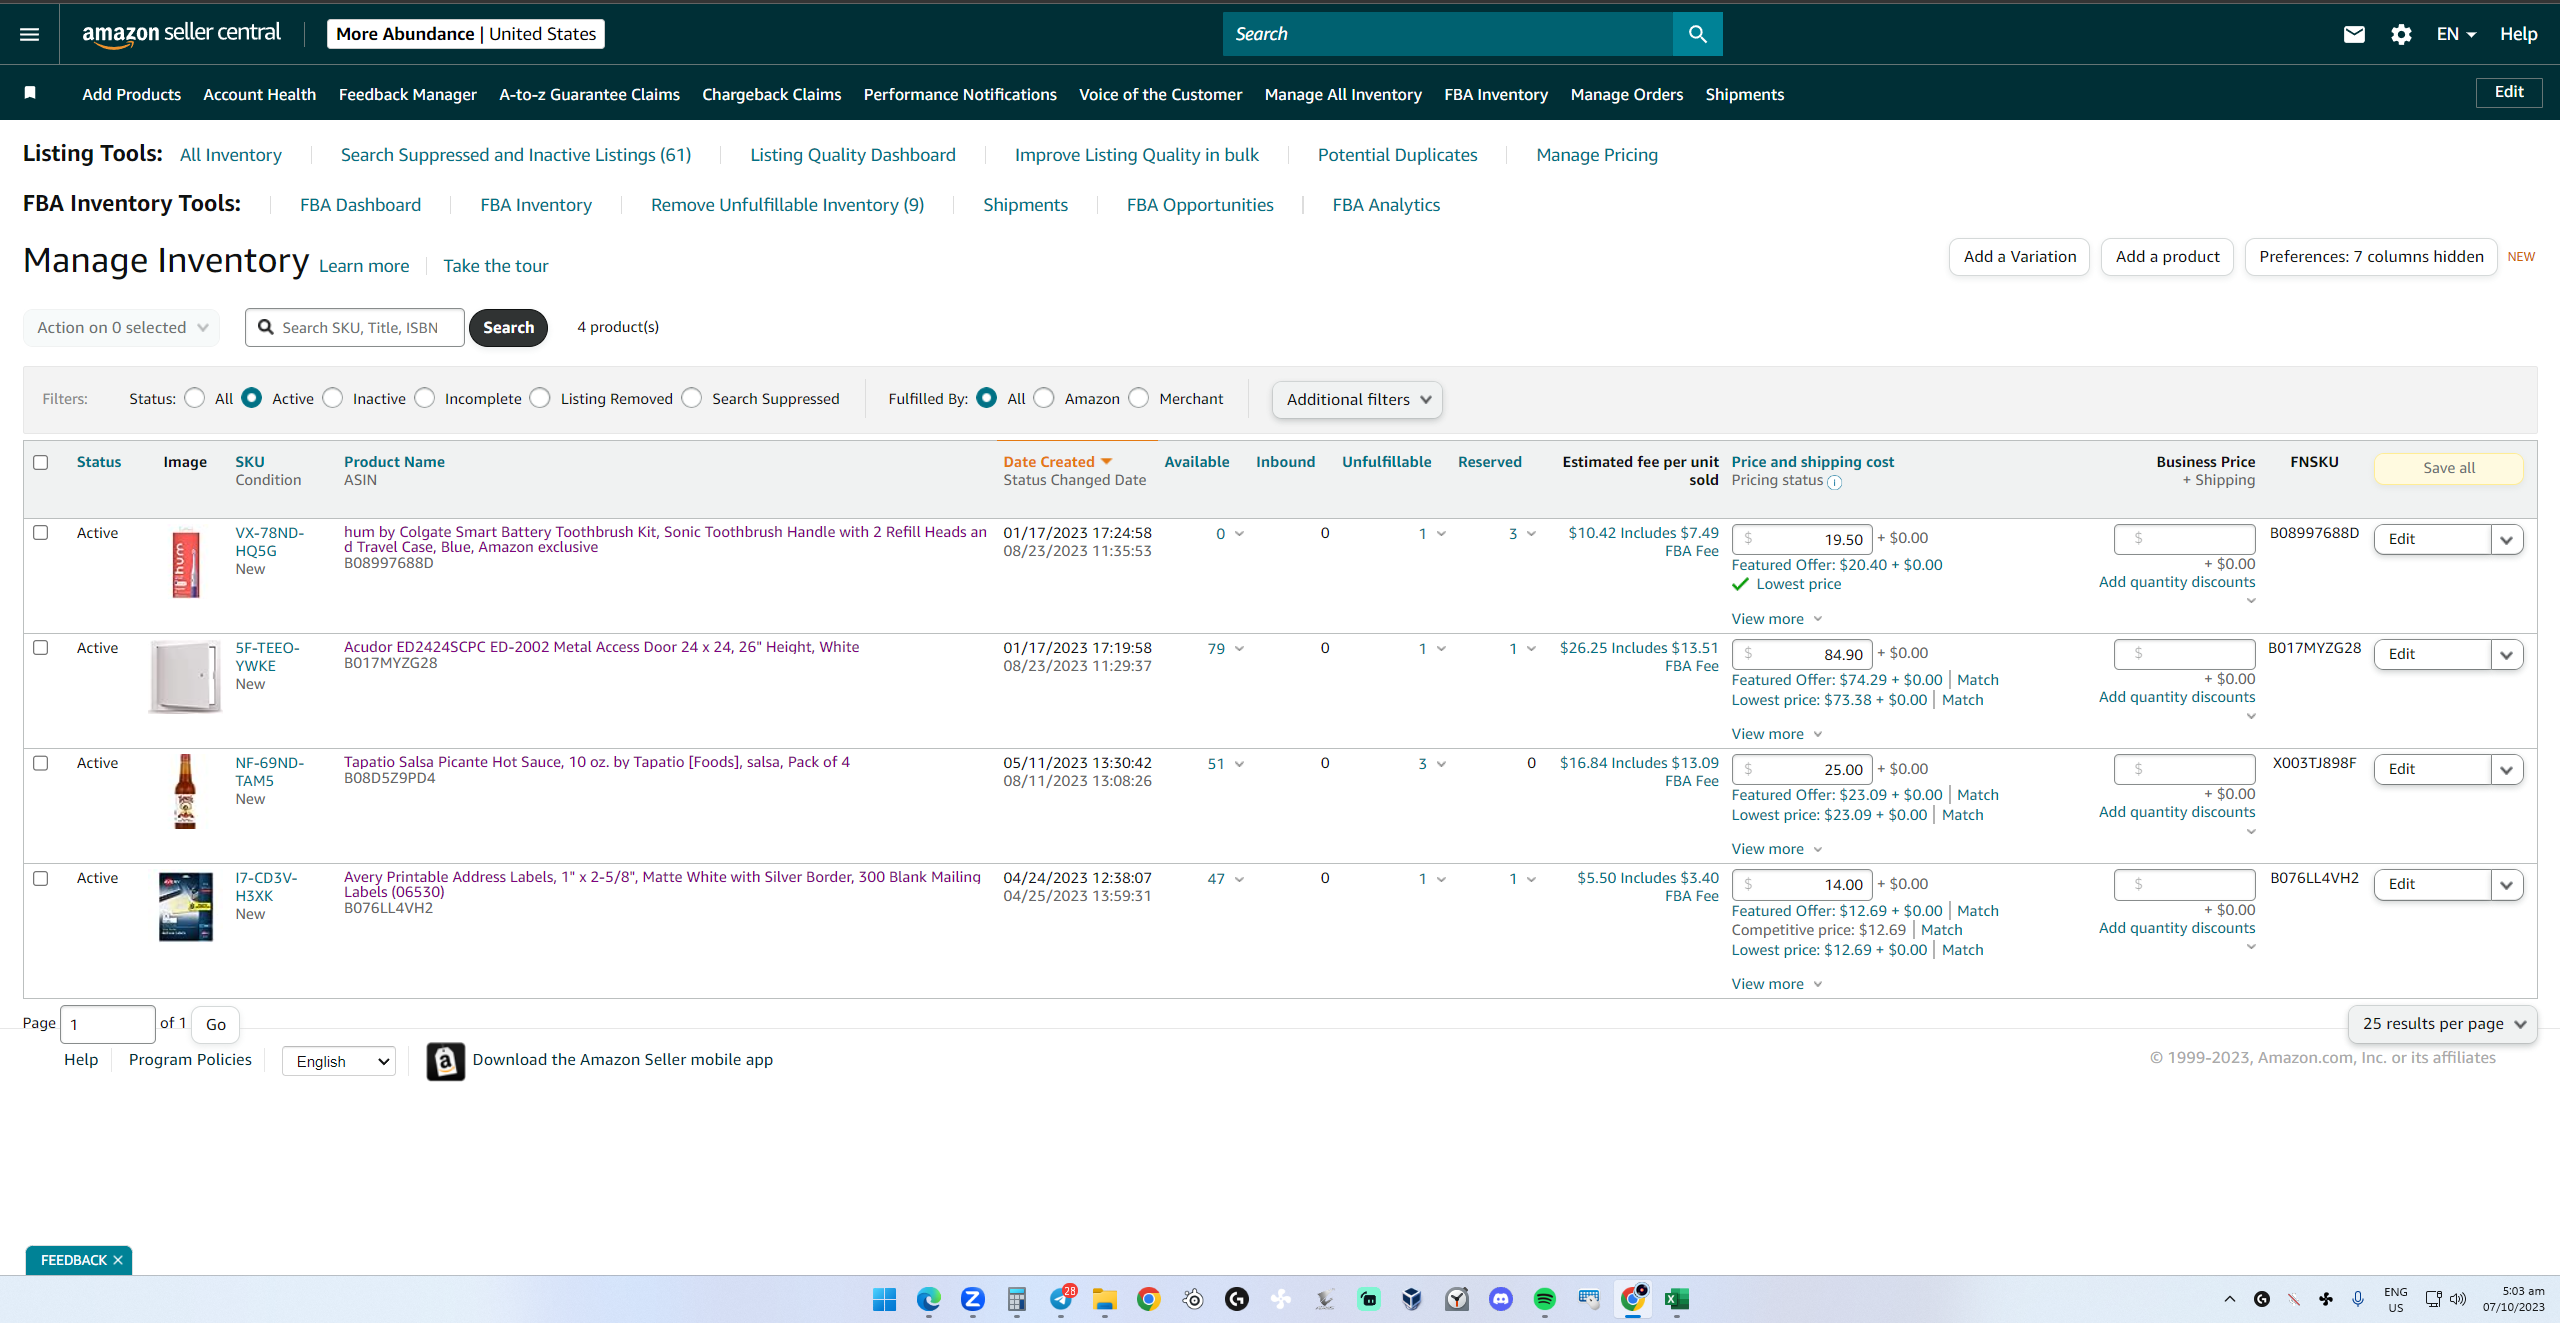
Task: Open Excel from taskbar
Action: [x=1677, y=1299]
